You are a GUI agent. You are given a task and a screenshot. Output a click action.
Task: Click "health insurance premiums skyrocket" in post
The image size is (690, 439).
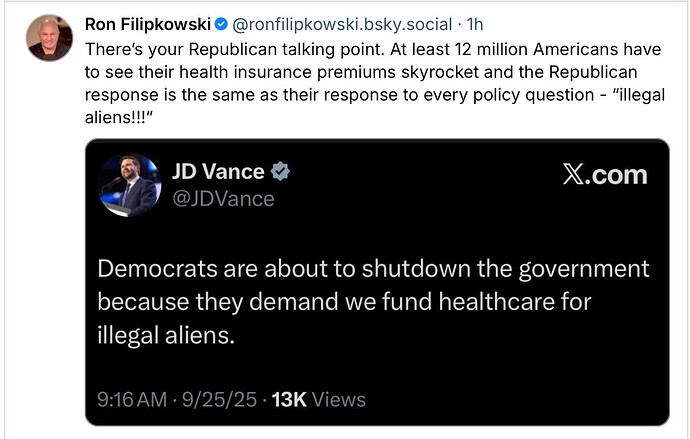[268, 70]
